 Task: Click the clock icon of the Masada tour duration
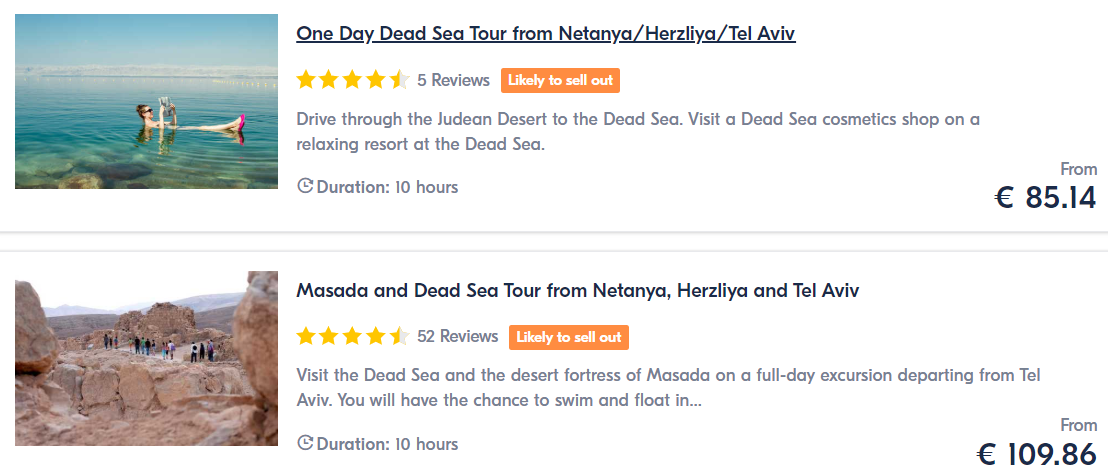tap(305, 444)
